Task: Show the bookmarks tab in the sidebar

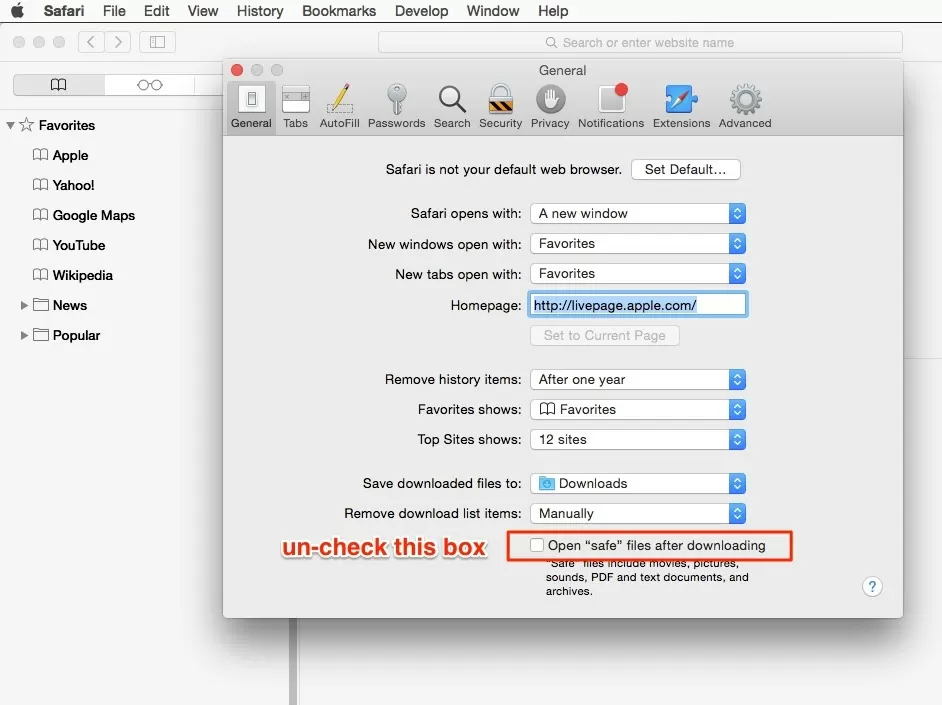Action: coord(59,85)
